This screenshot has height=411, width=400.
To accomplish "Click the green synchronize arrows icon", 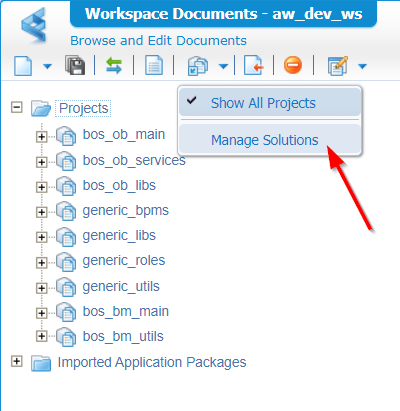I will coord(114,65).
